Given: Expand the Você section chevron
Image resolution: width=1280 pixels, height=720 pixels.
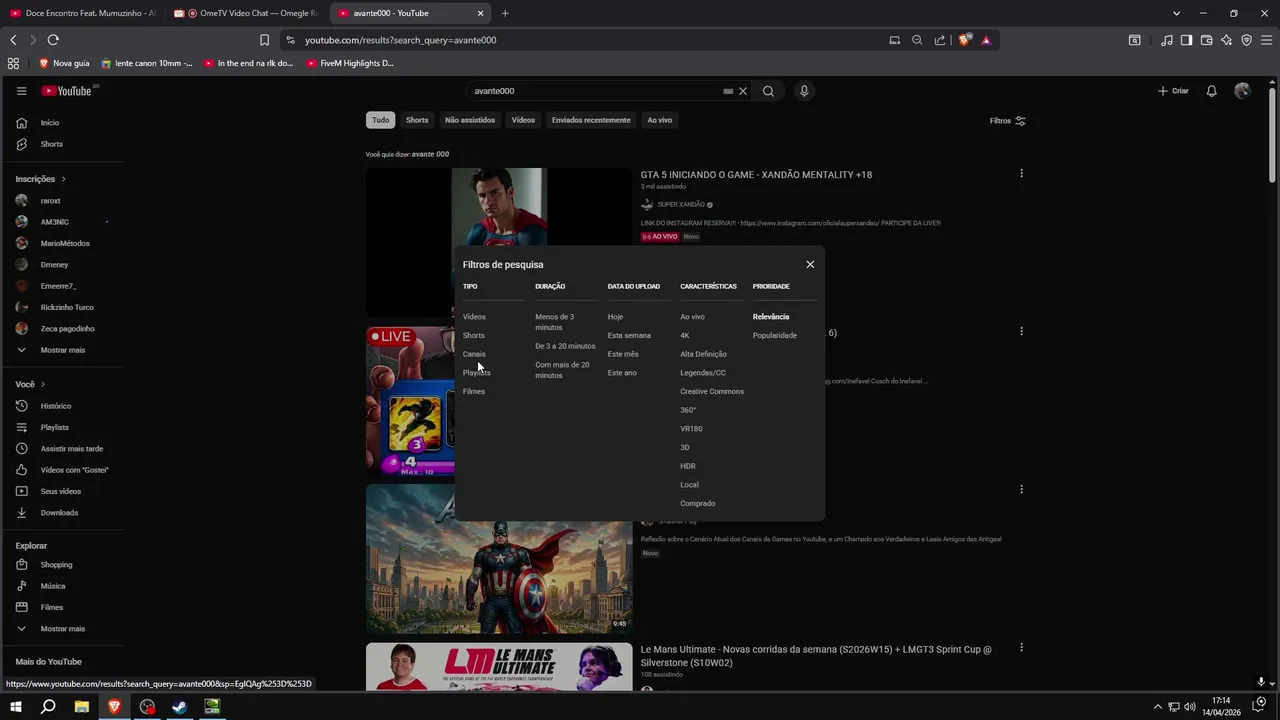Looking at the screenshot, I should coord(42,384).
